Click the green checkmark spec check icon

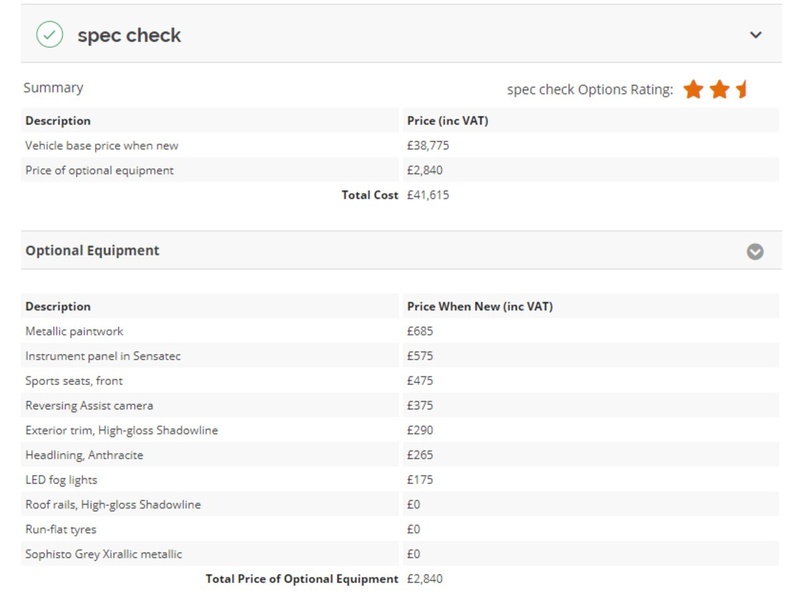click(49, 35)
